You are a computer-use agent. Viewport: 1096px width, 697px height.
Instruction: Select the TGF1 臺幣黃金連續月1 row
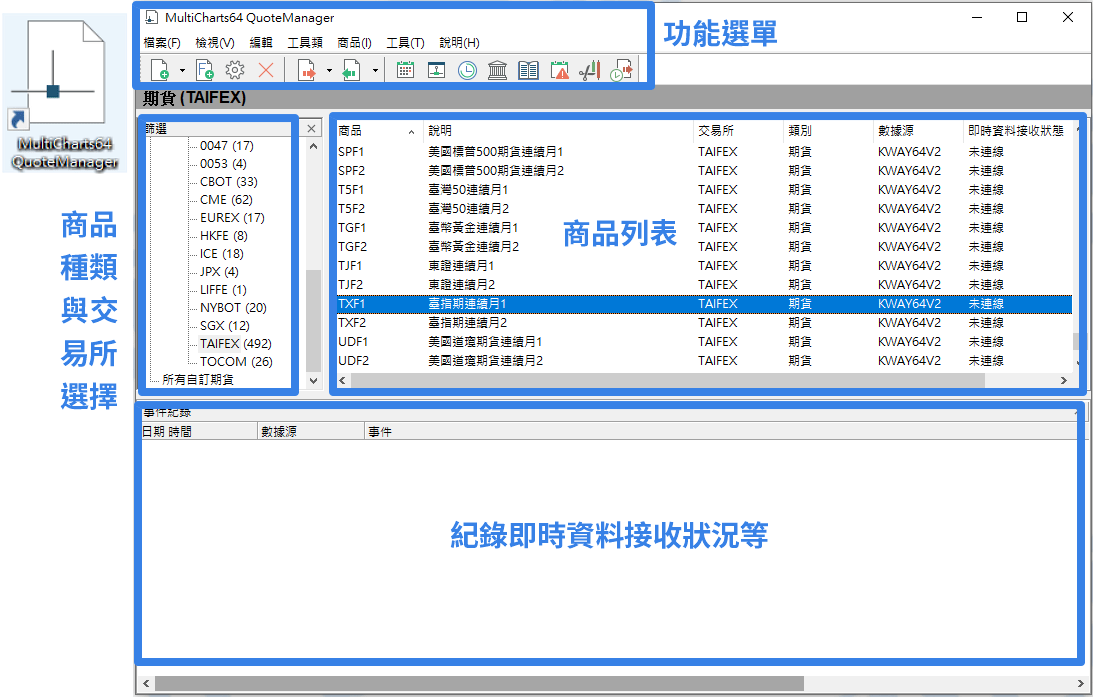704,228
